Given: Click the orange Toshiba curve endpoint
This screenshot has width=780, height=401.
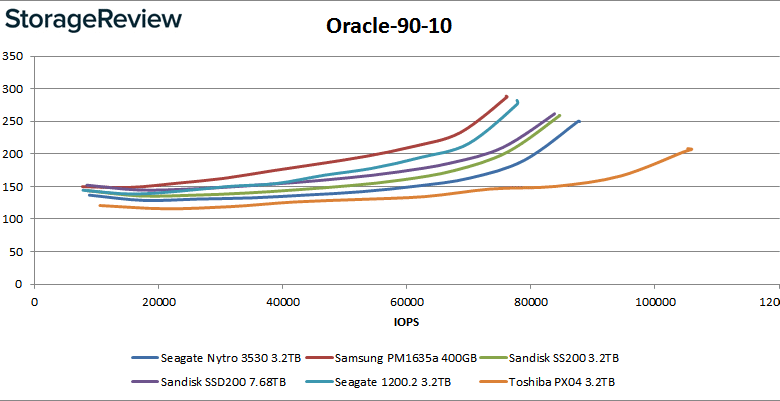Looking at the screenshot, I should (690, 149).
